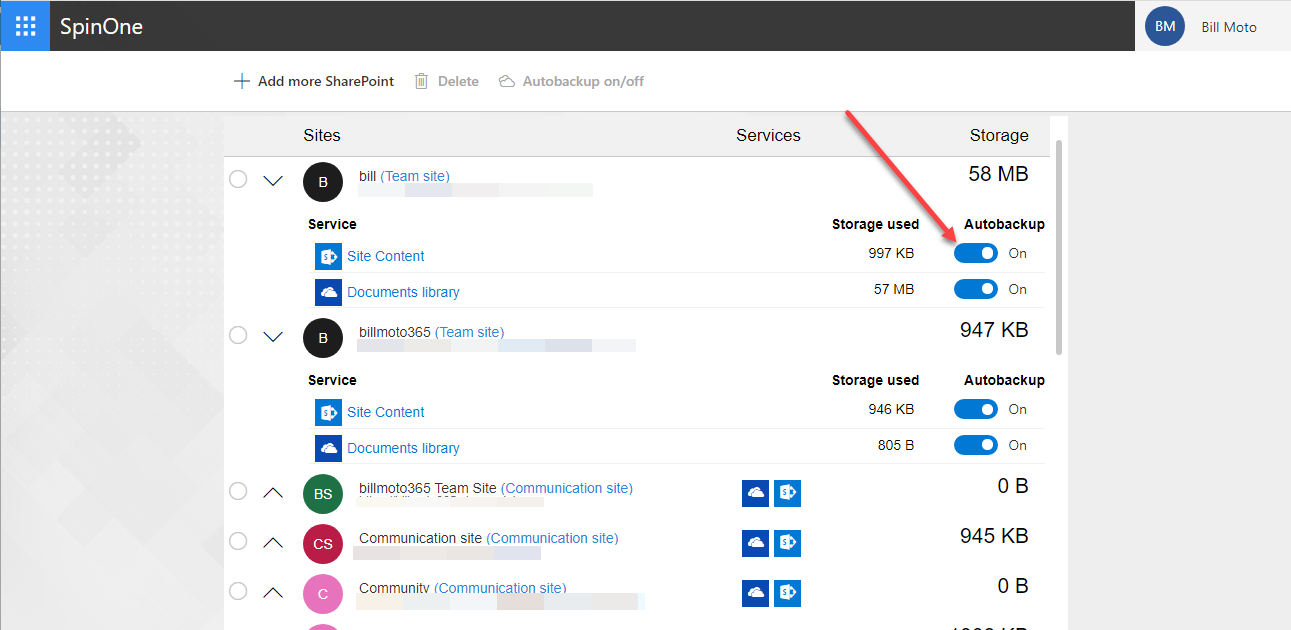Click the Sites column header
This screenshot has height=630, width=1291.
click(x=322, y=135)
